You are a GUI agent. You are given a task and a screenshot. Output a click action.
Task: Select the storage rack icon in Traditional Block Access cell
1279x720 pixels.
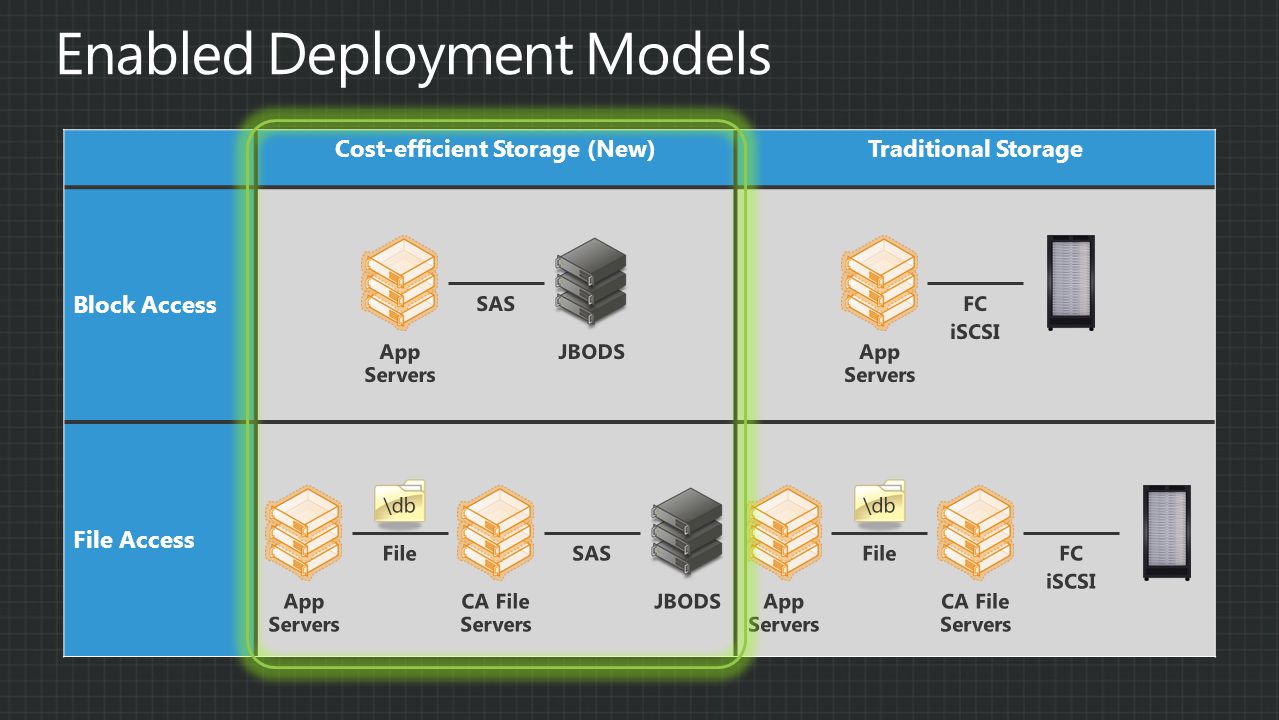coord(1070,283)
